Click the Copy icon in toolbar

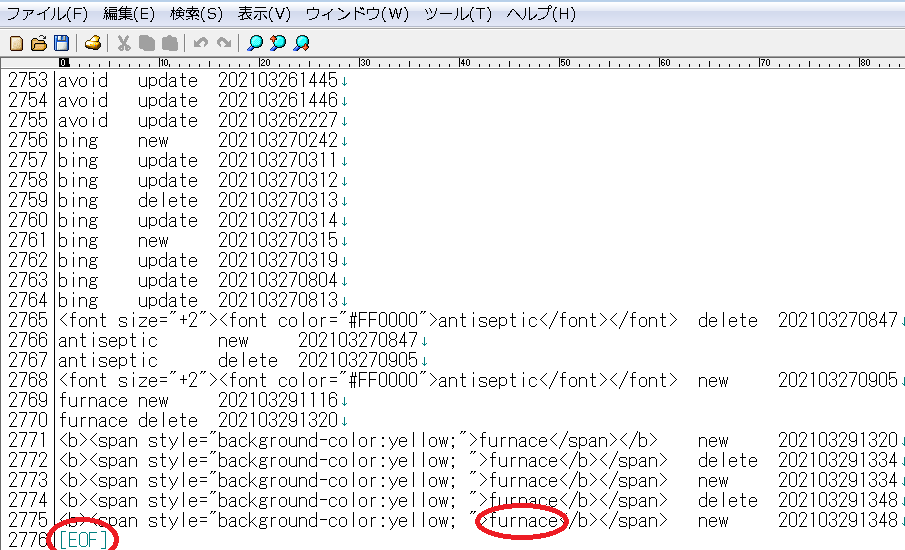(x=147, y=43)
